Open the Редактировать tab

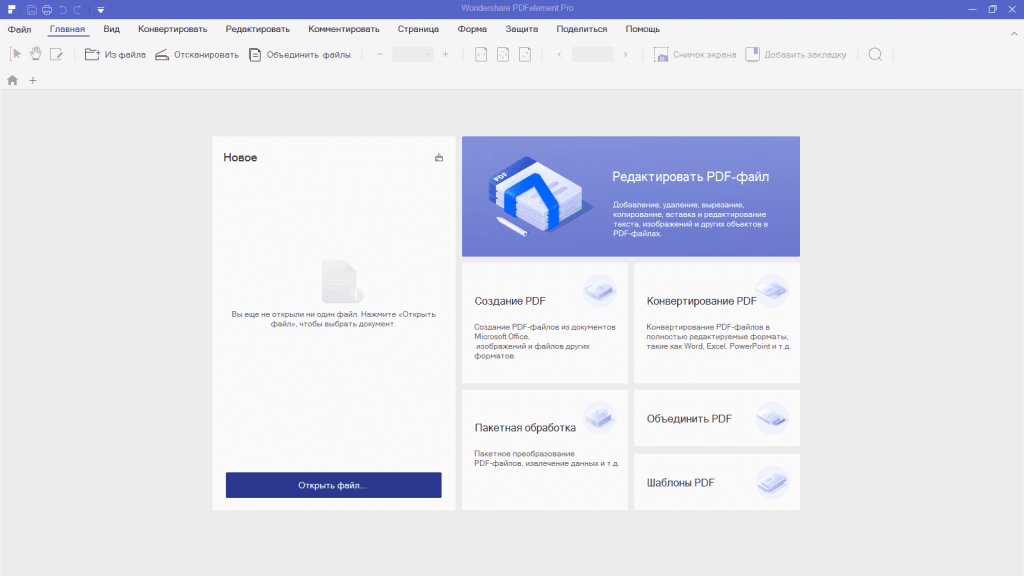pyautogui.click(x=258, y=29)
